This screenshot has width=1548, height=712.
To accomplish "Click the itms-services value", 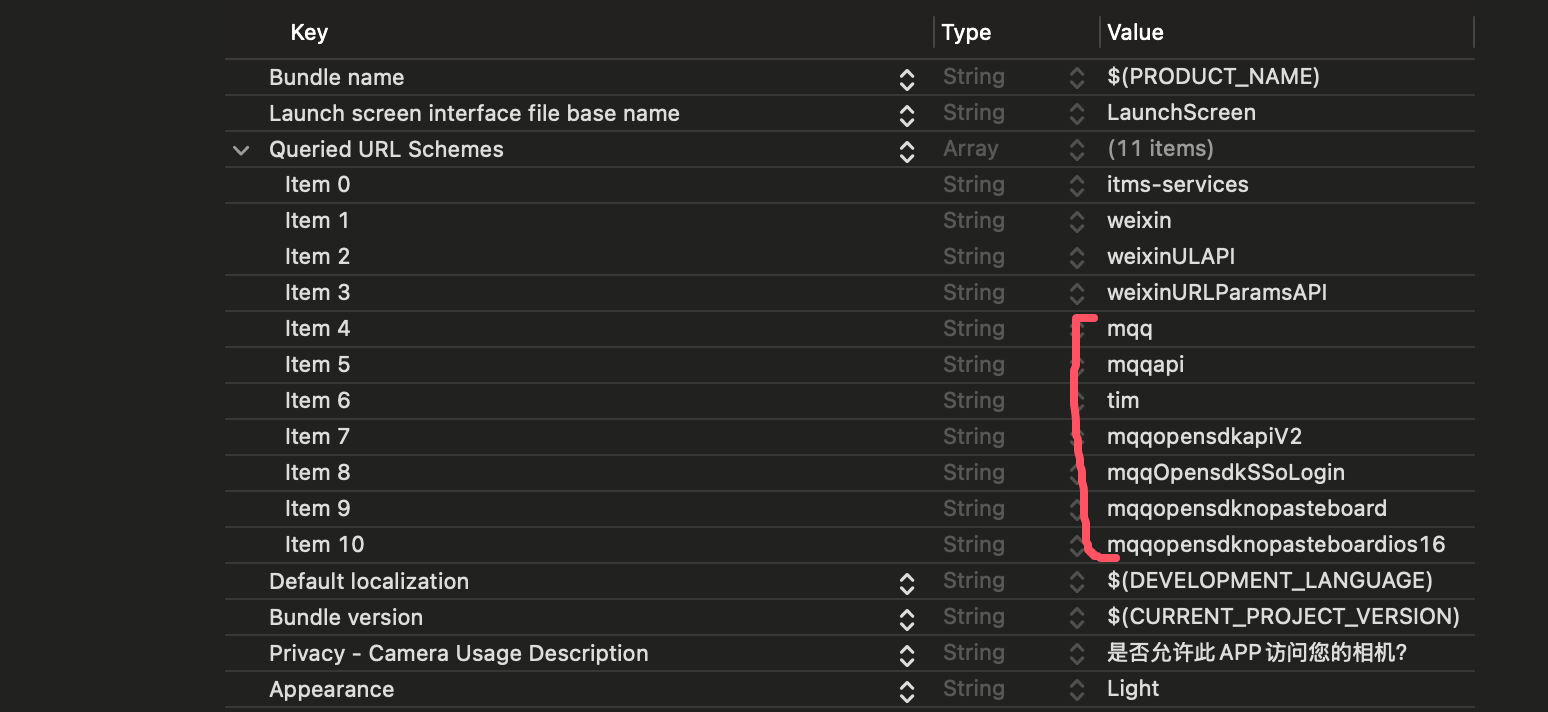I will (x=1178, y=185).
